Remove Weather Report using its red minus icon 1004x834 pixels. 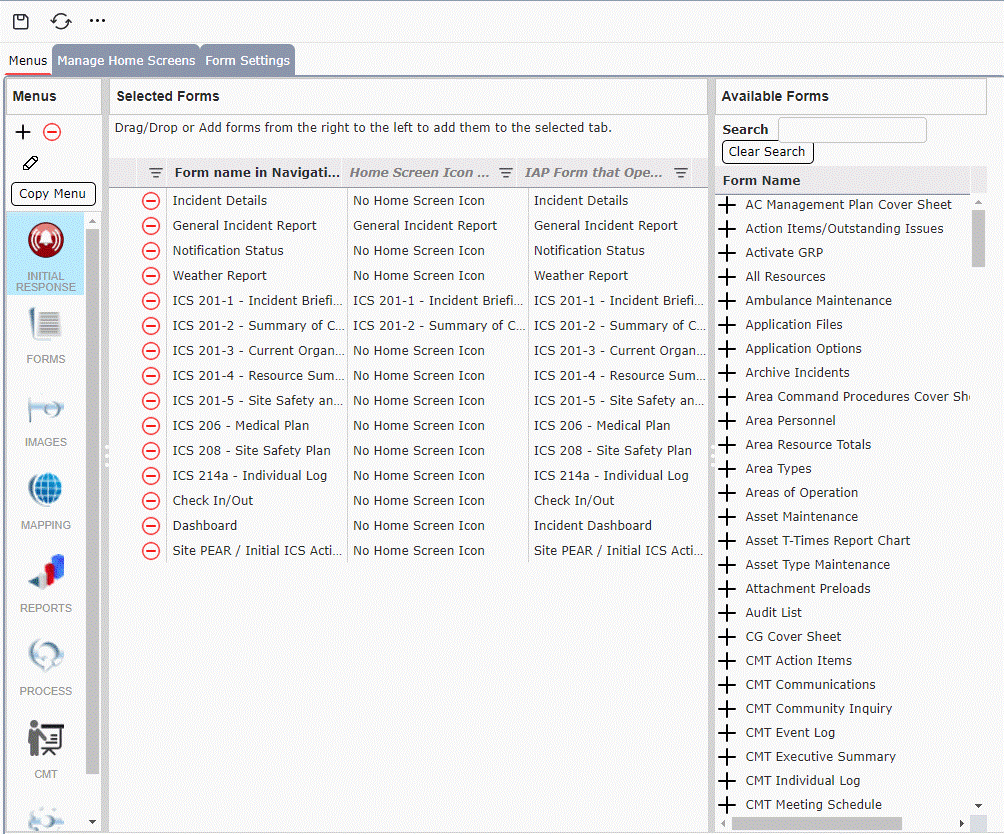point(150,275)
